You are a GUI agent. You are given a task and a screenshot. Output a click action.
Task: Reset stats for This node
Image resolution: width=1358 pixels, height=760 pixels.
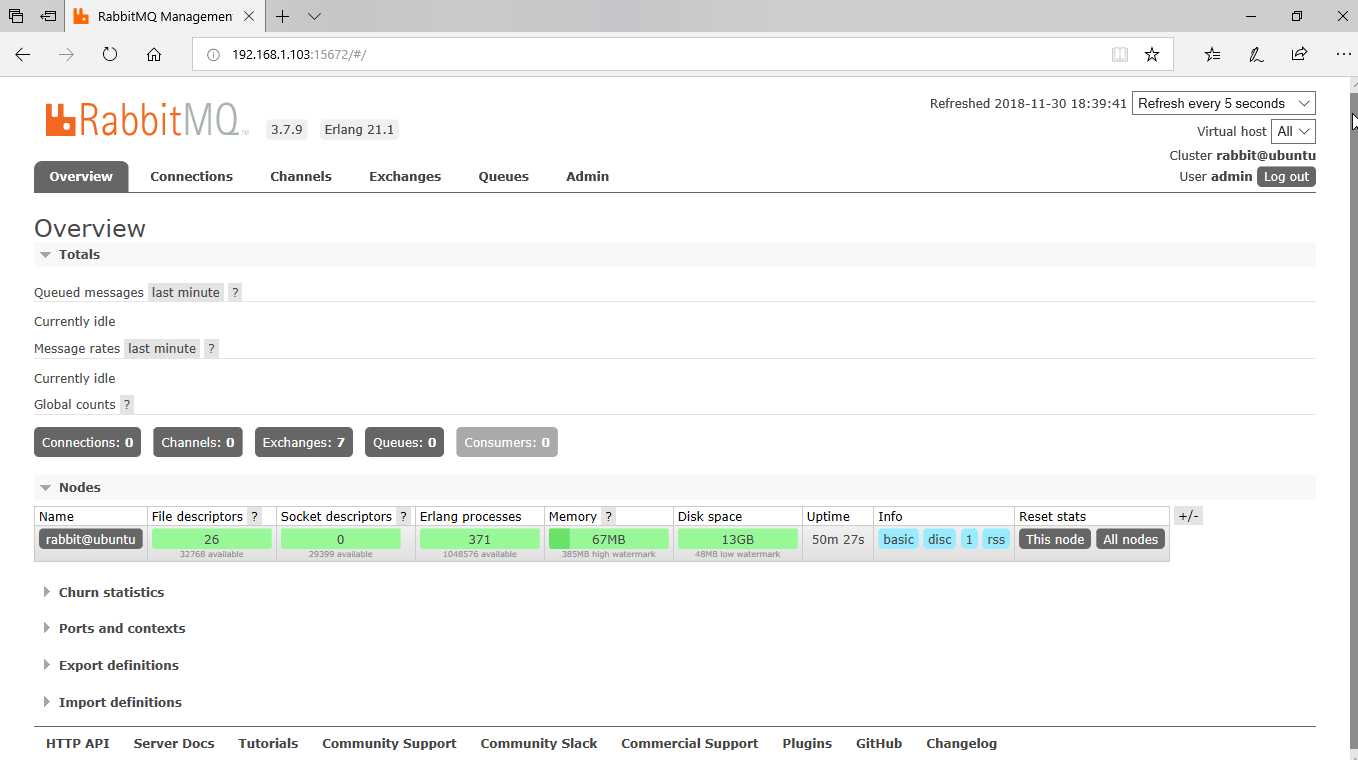click(1054, 540)
